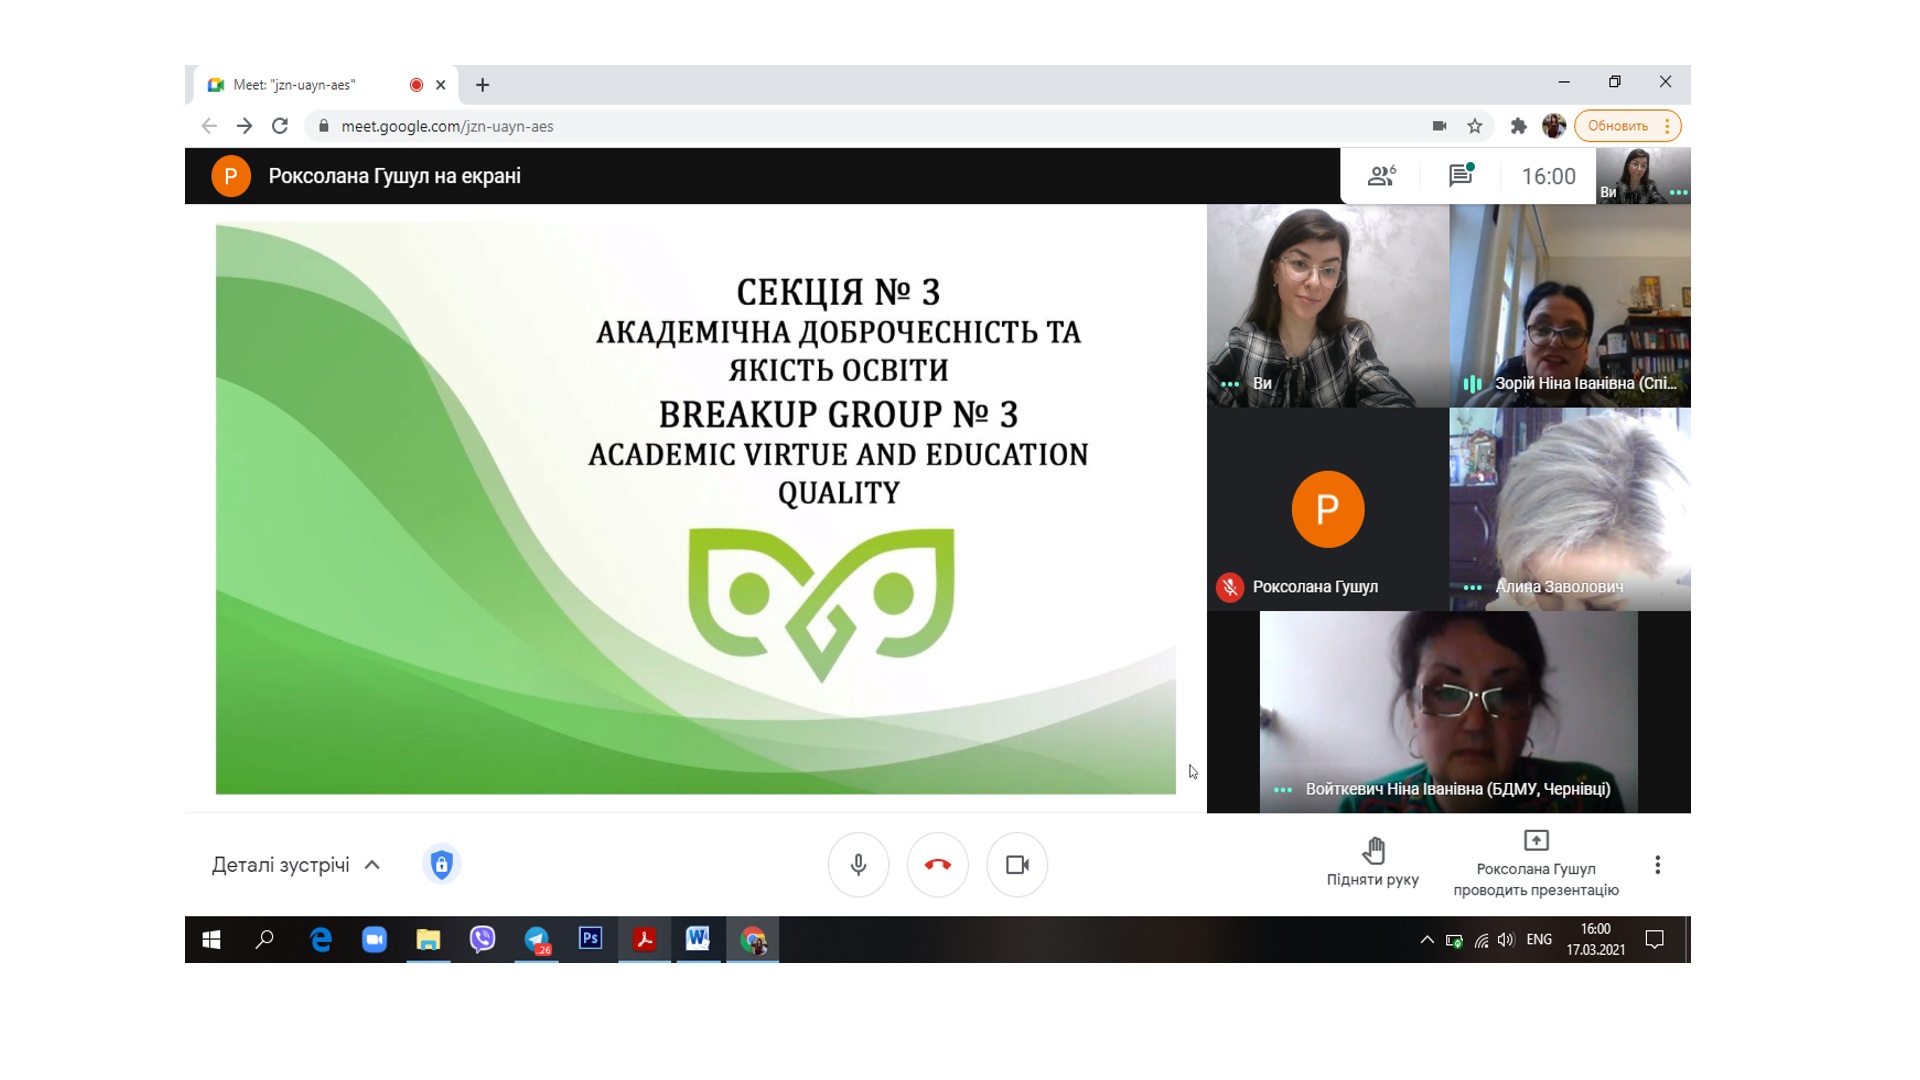Click your self-view thumbnail in header
Viewport: 1920px width, 1080px height.
coord(1643,176)
